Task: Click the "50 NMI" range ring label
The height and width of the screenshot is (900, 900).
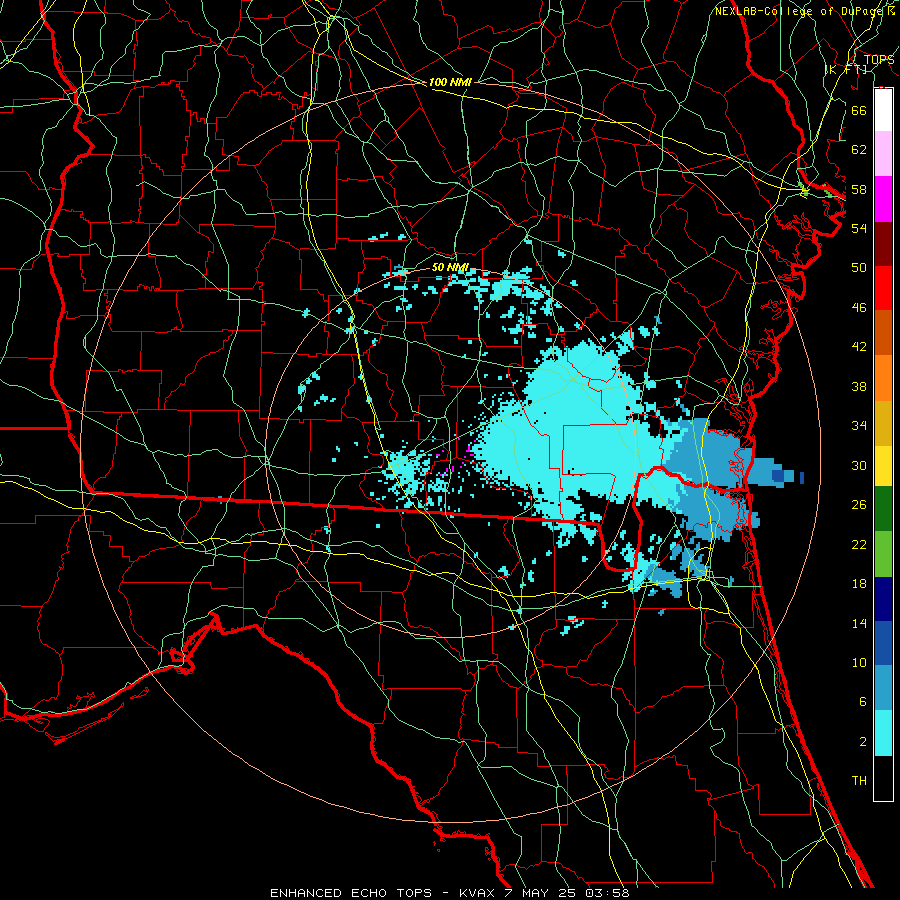Action: pos(451,268)
